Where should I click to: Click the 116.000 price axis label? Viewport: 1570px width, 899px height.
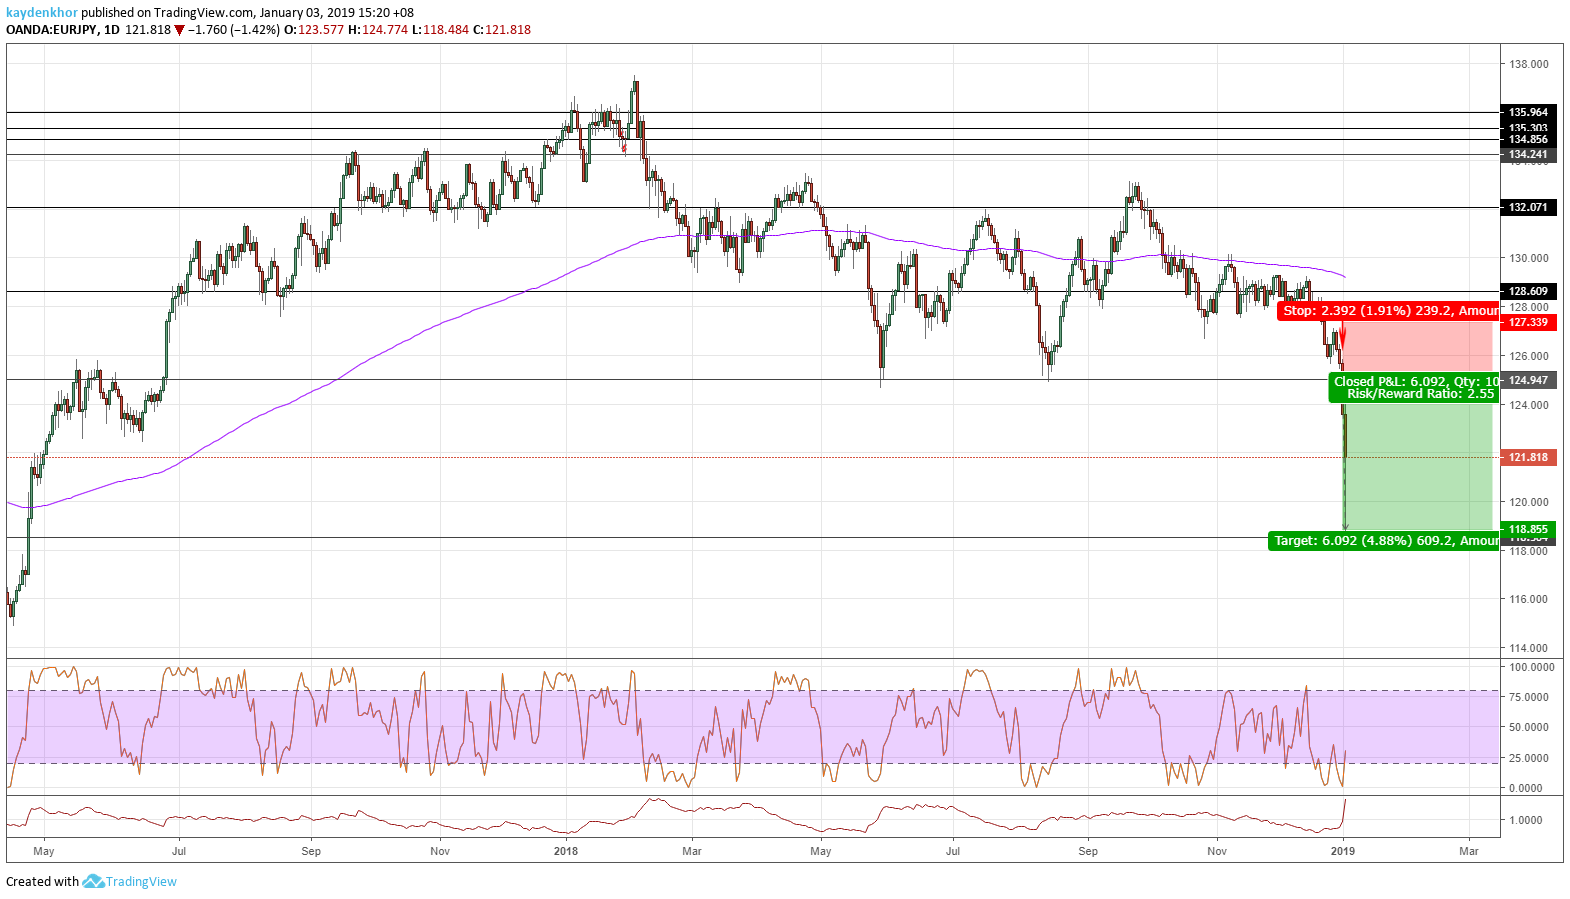[x=1529, y=599]
